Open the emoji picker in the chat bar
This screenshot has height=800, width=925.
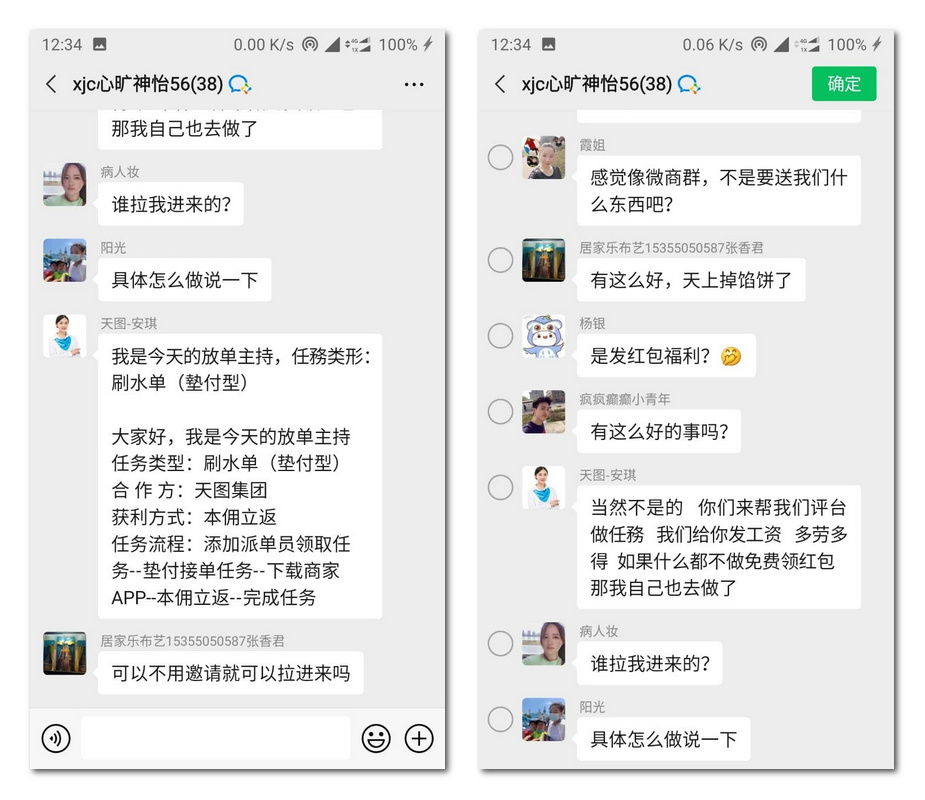(375, 738)
